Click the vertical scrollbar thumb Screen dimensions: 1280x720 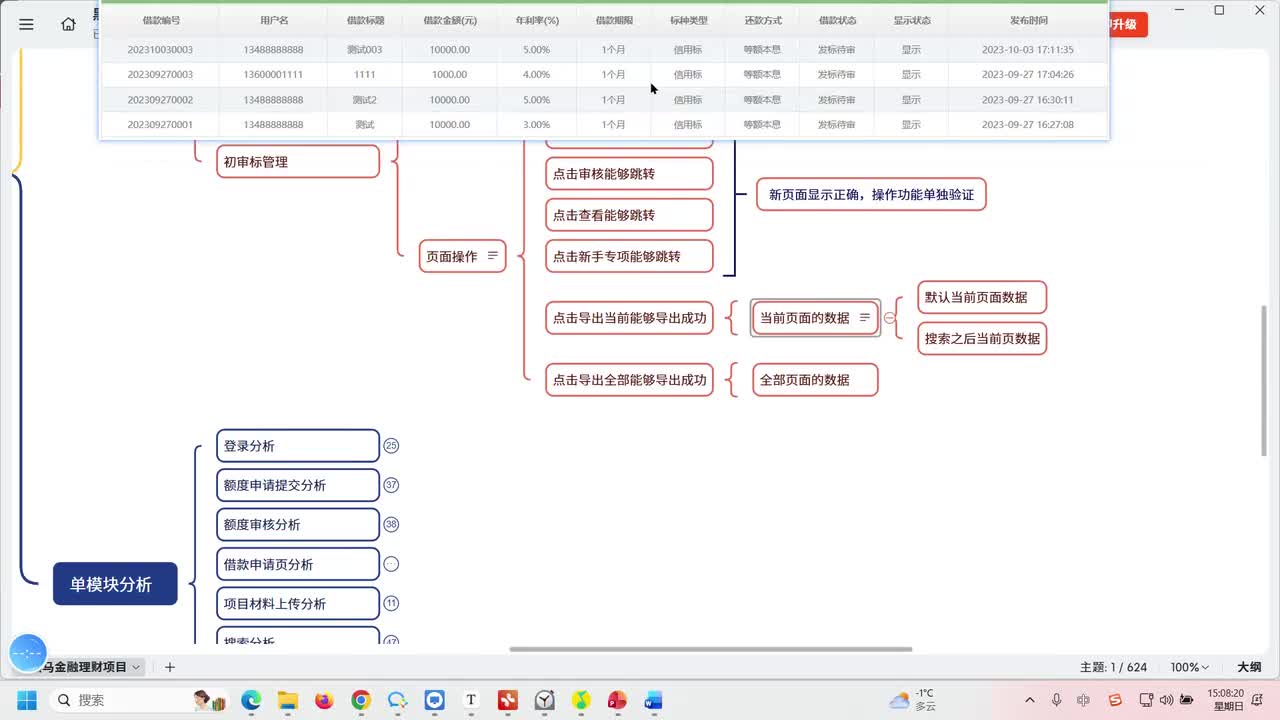(x=1266, y=380)
